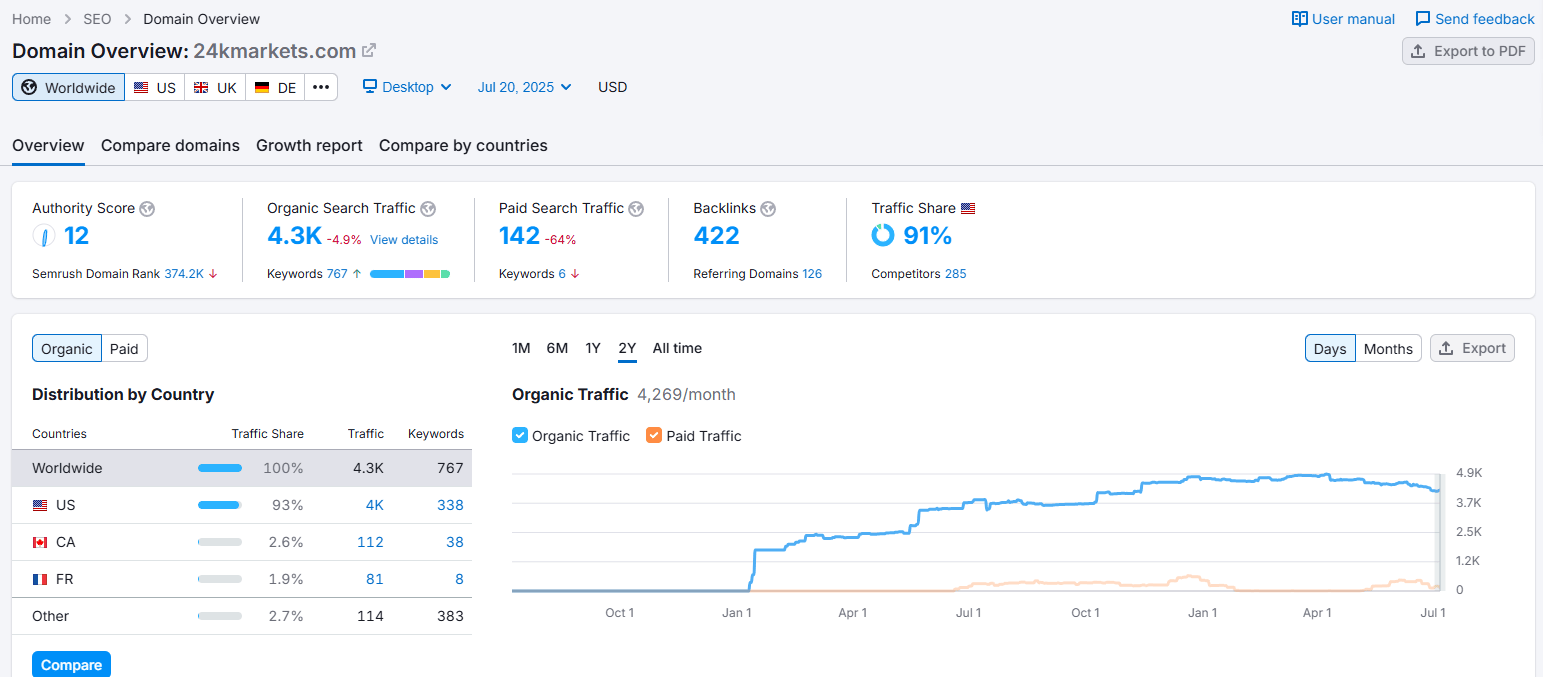Open Referring Domains 126 link
Screen dimensions: 1543x677
(x=812, y=273)
